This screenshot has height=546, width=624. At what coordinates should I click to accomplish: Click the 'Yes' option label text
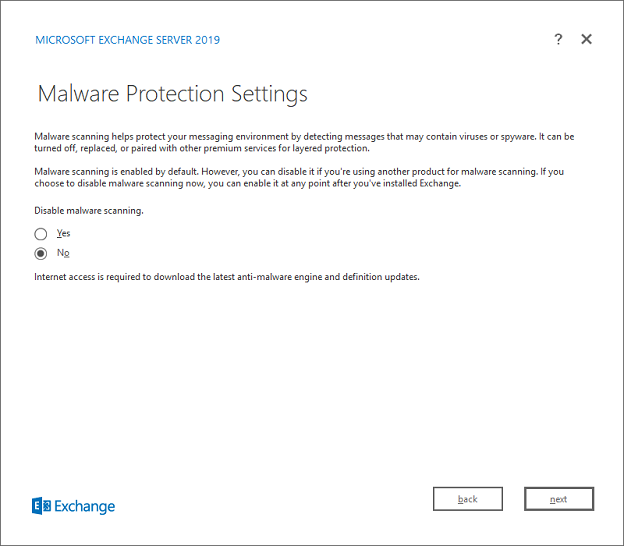tap(64, 233)
